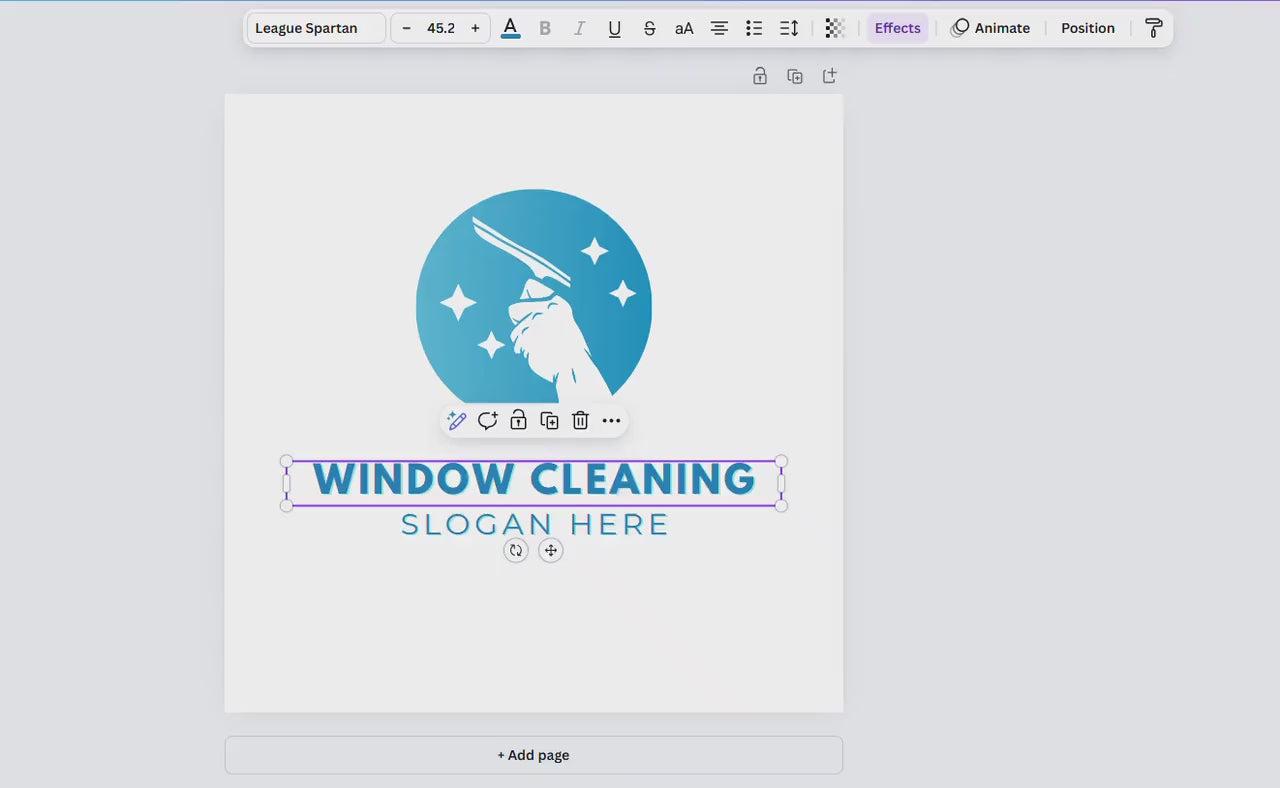Click right side width handle of text box

point(781,484)
